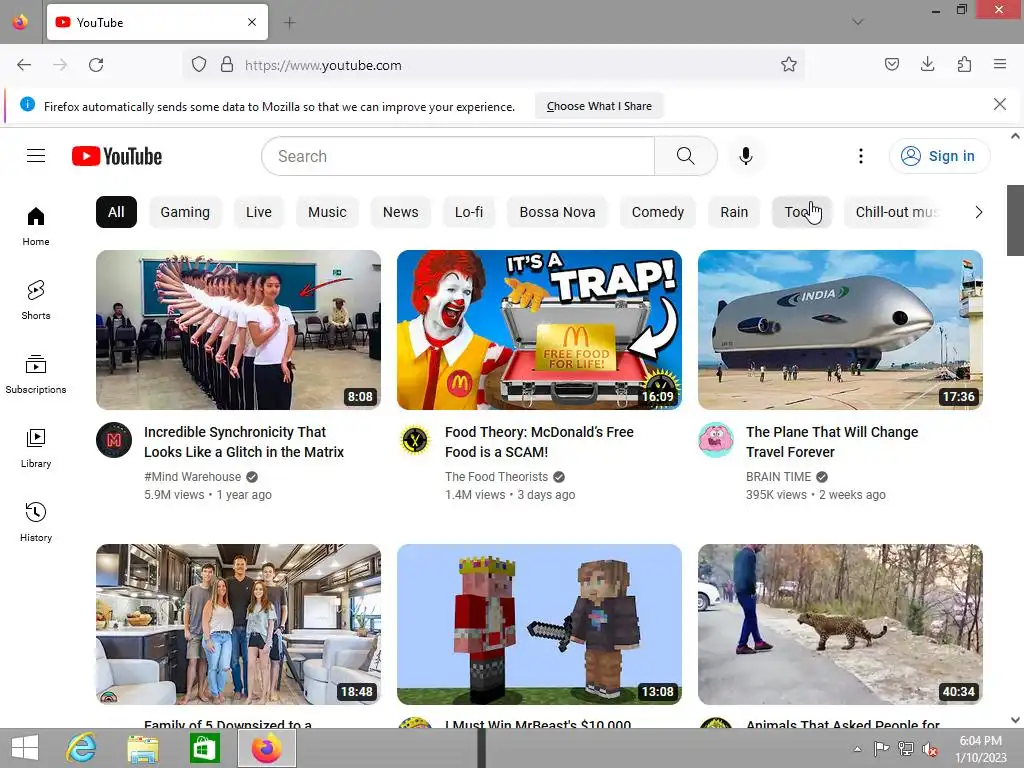This screenshot has width=1024, height=768.
Task: Open Food Theory McDonald's video title
Action: (x=539, y=442)
